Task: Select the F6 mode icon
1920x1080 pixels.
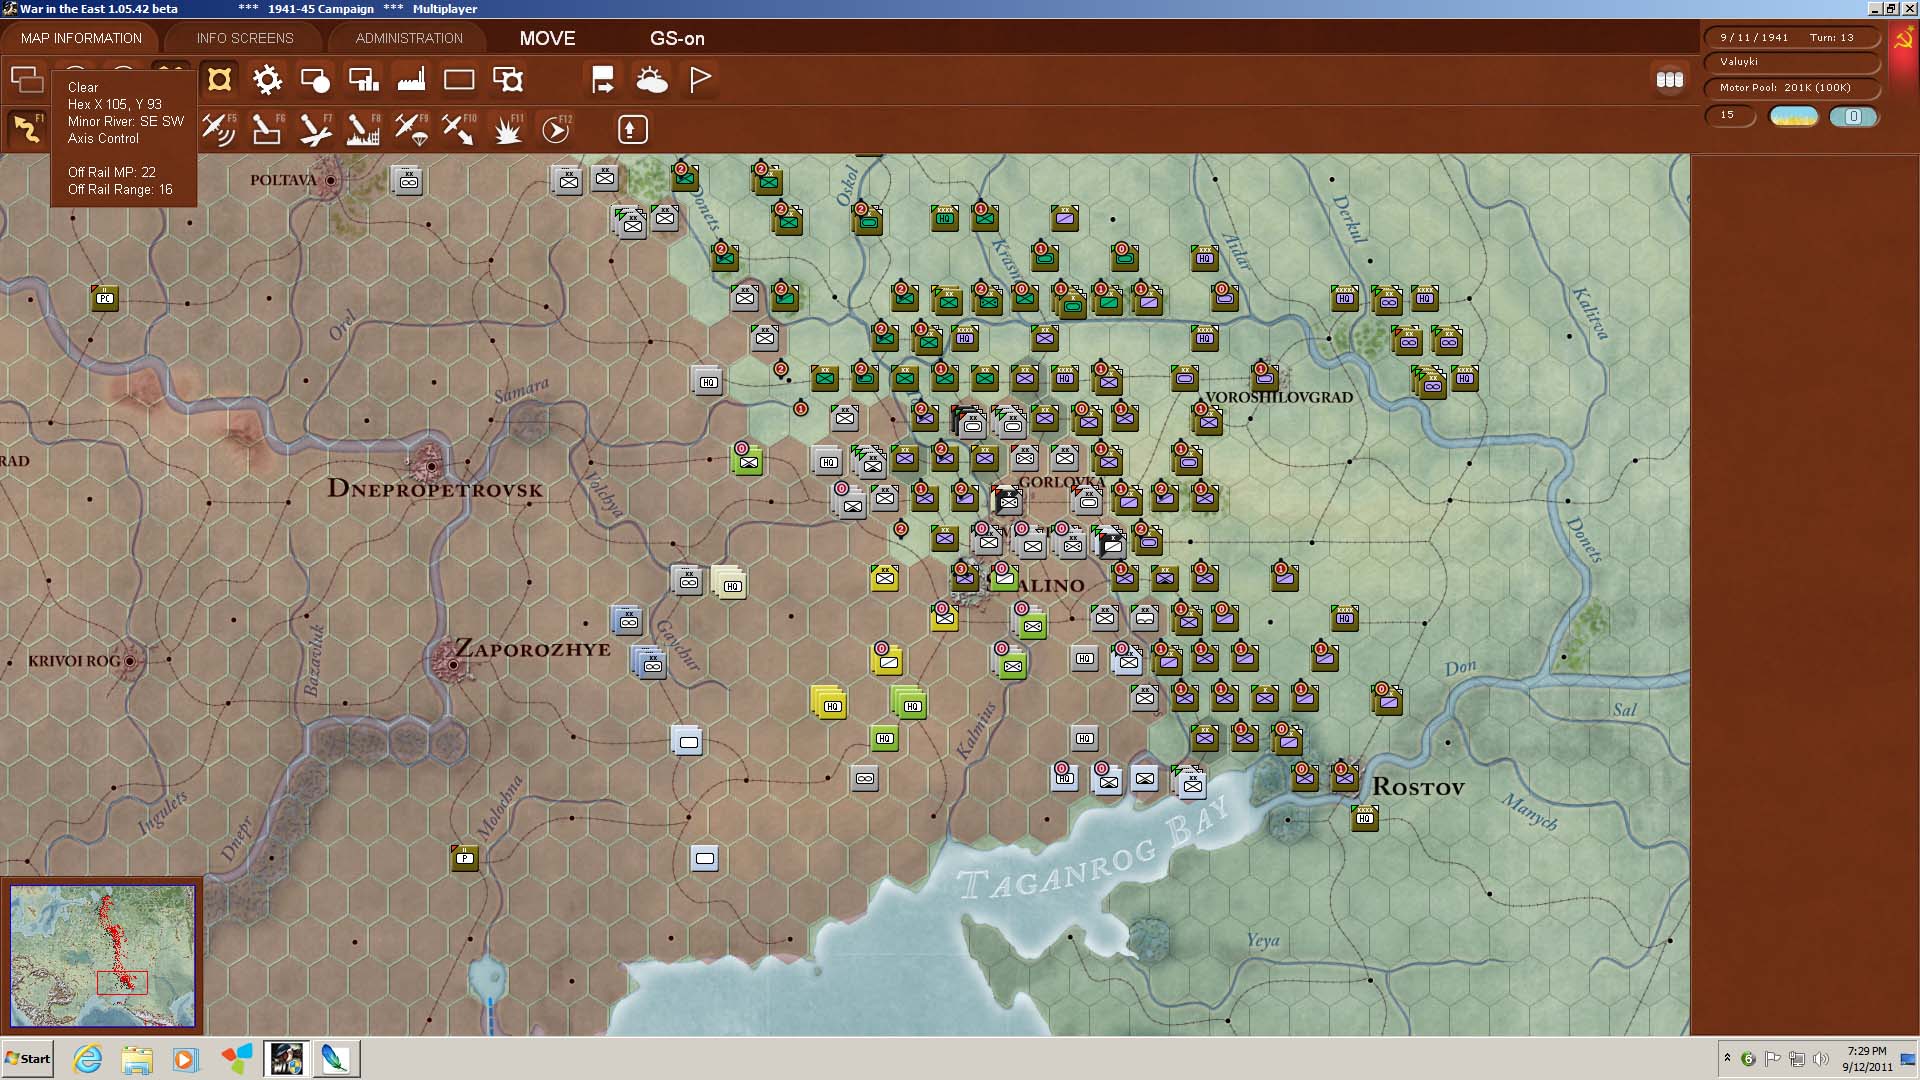Action: pos(267,129)
